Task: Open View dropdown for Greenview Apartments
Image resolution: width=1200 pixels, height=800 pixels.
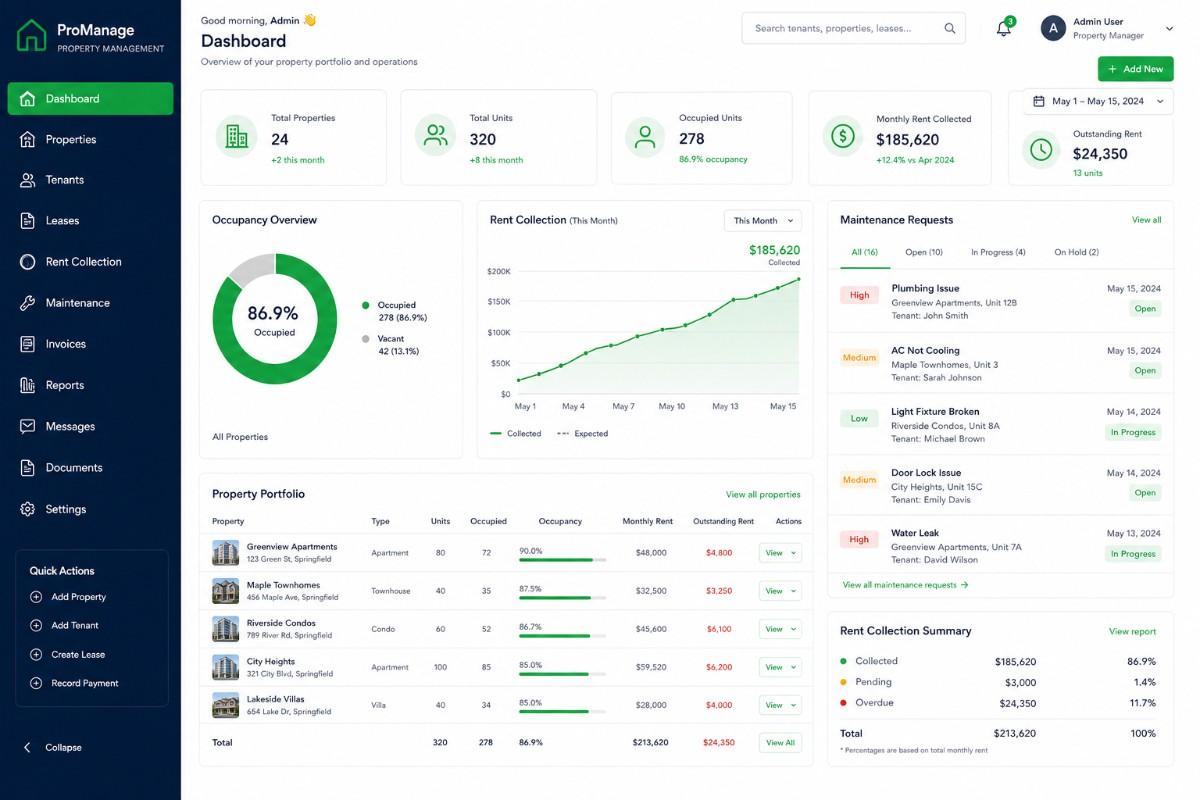Action: click(x=780, y=553)
